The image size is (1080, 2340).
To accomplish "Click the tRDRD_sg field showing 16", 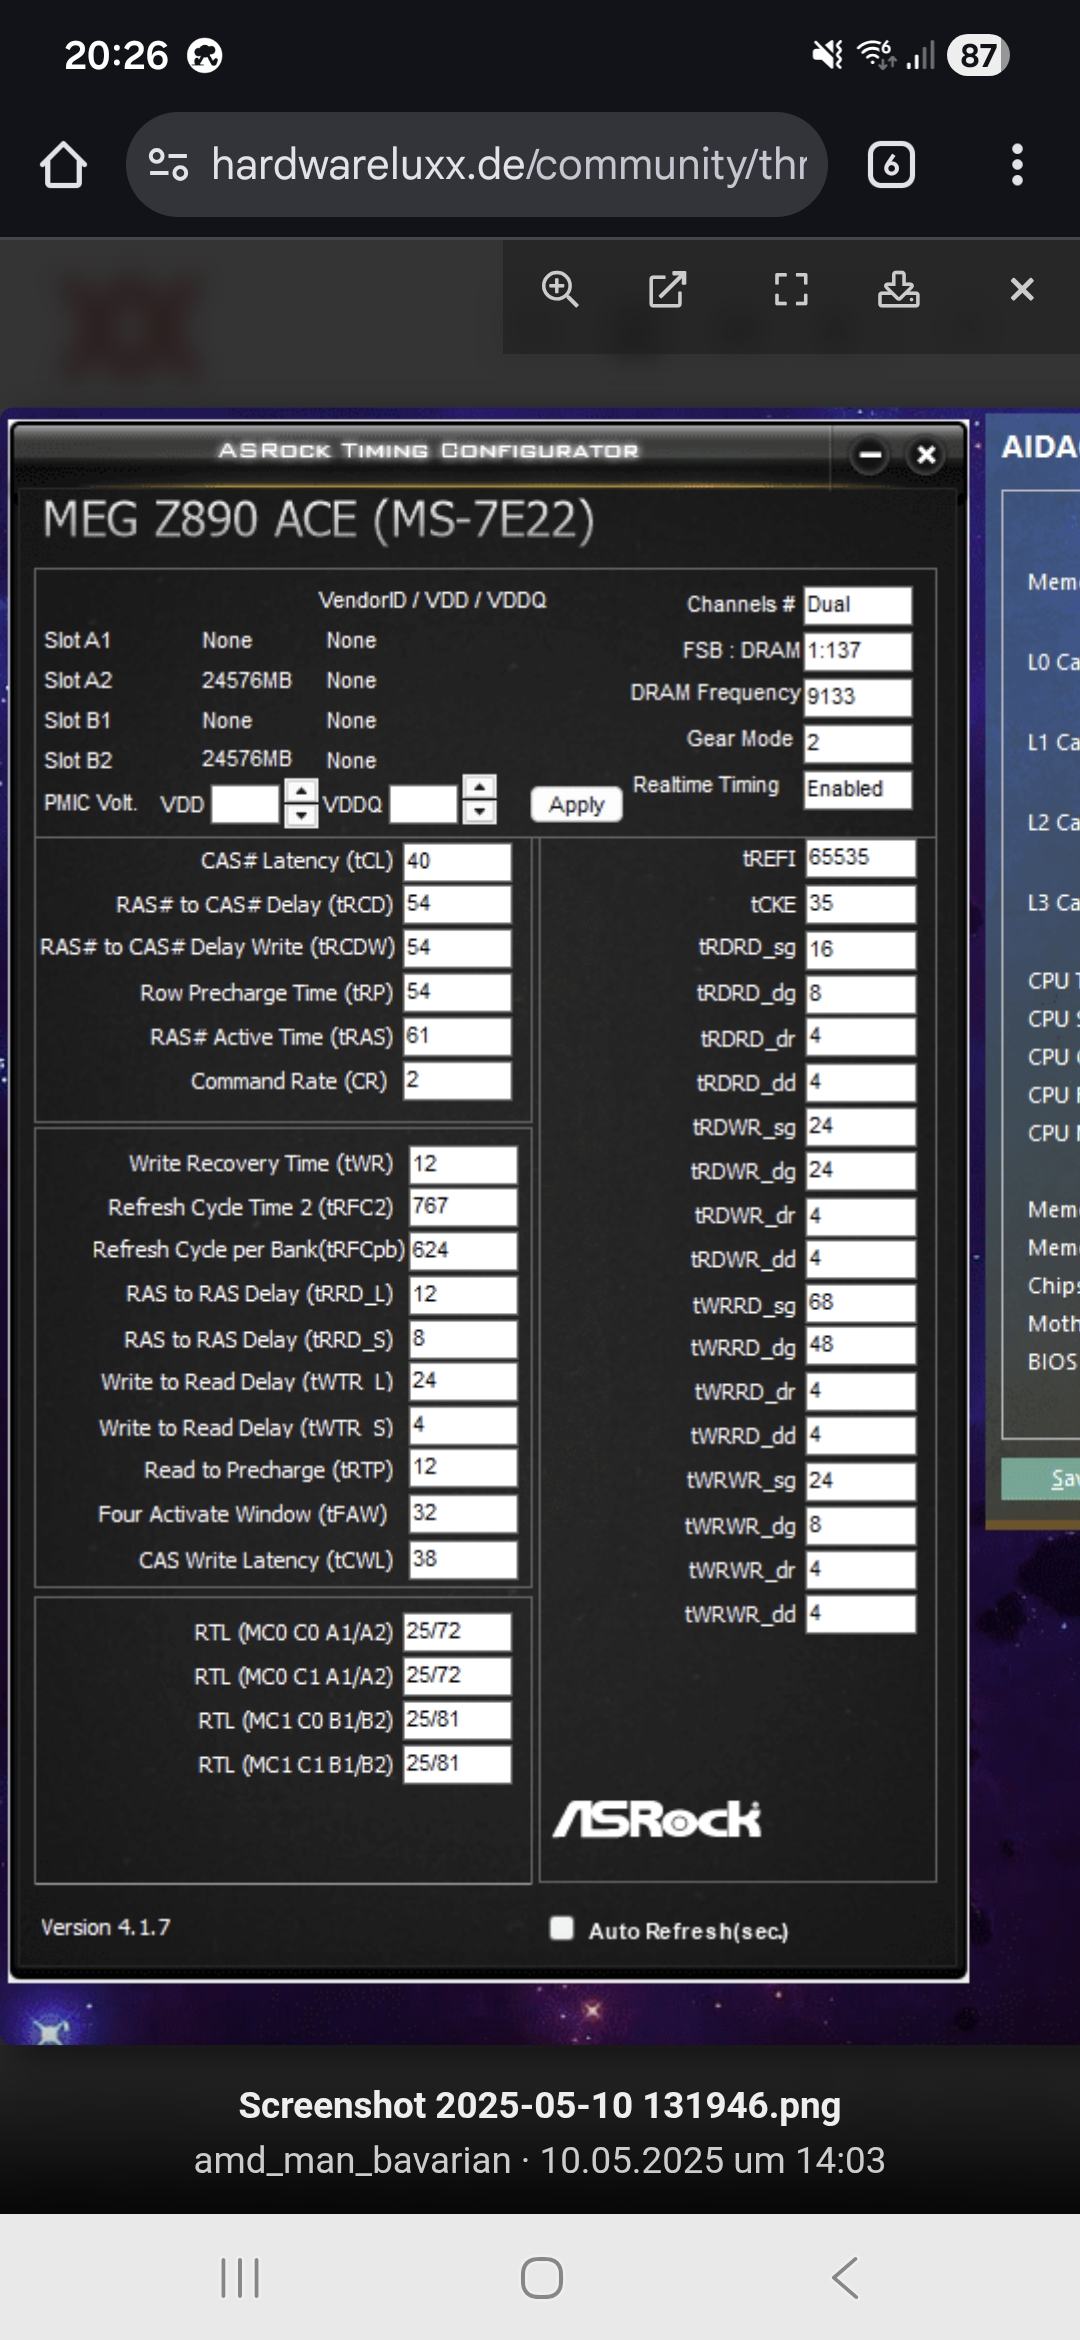I will [x=860, y=949].
